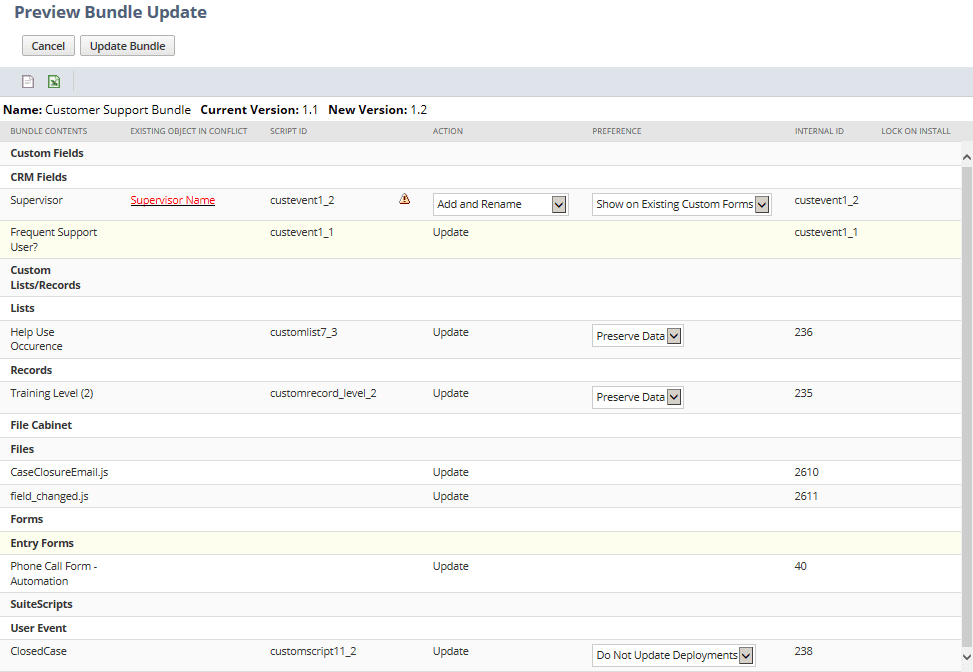The image size is (973, 672).
Task: Click the Excel export icon
Action: pyautogui.click(x=54, y=81)
